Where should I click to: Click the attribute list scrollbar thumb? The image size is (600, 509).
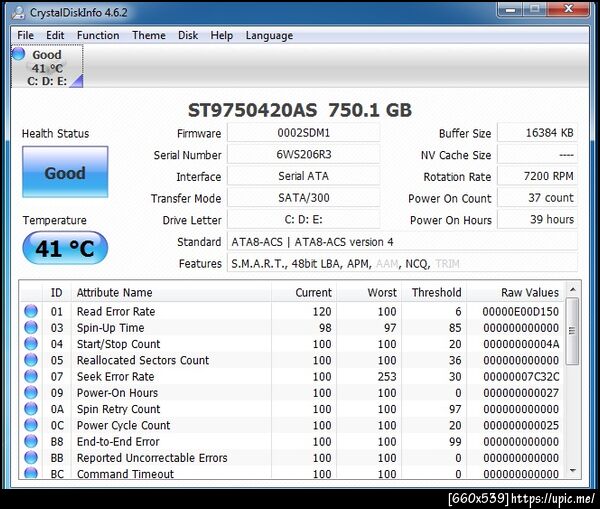572,331
